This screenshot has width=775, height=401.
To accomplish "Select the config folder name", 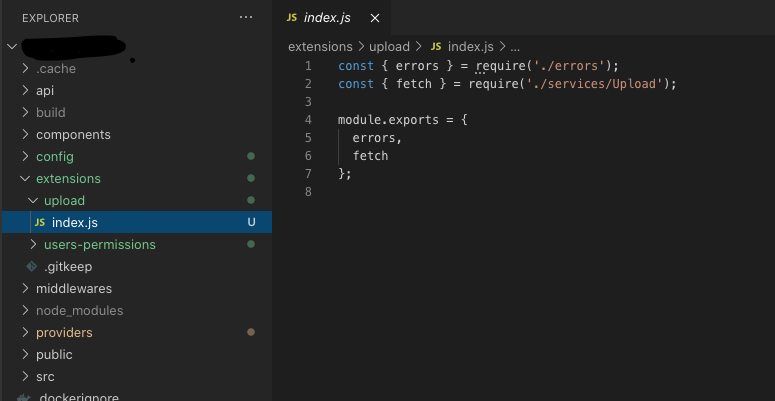I will click(x=55, y=157).
